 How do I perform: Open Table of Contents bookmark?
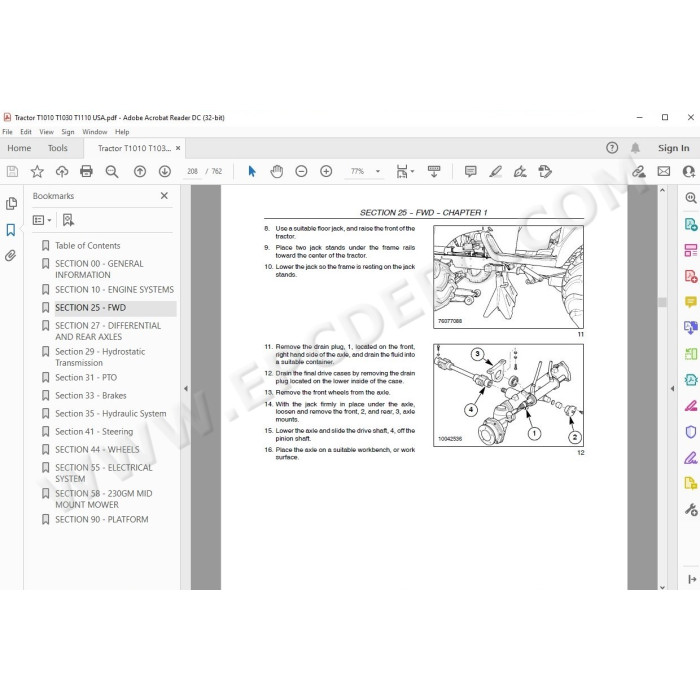tap(88, 246)
